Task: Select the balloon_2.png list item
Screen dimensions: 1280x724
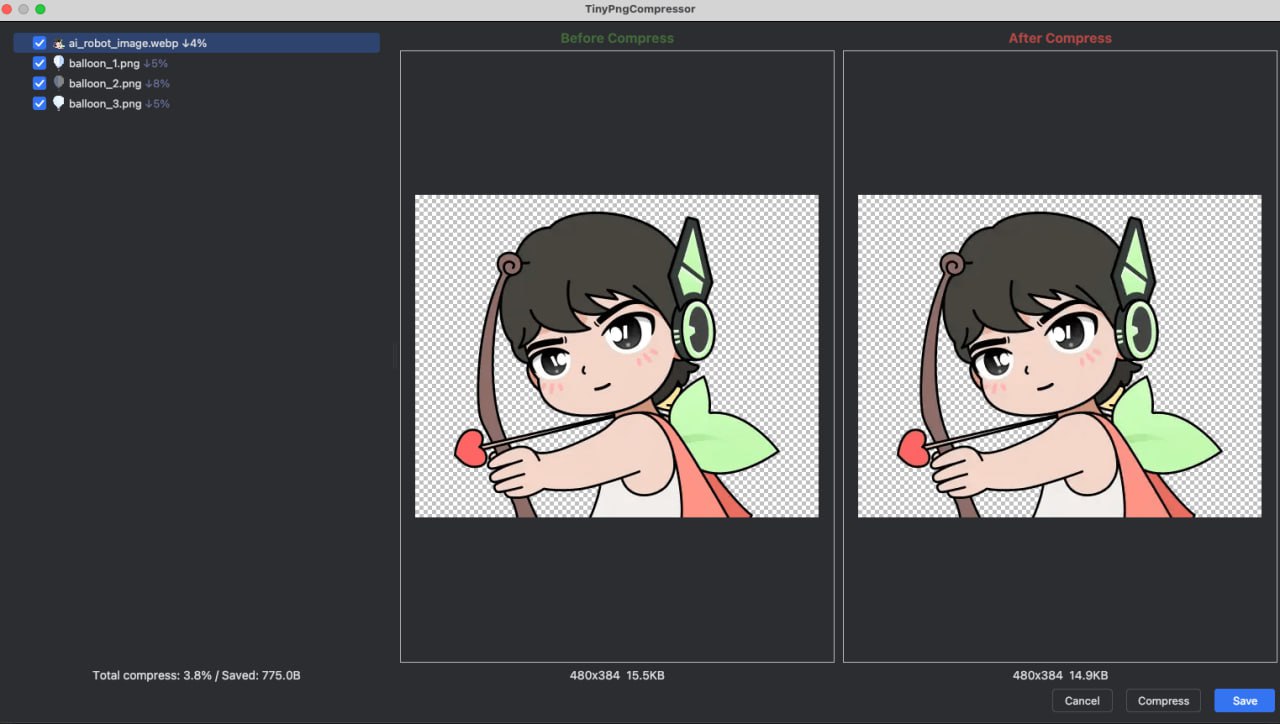Action: tap(197, 83)
